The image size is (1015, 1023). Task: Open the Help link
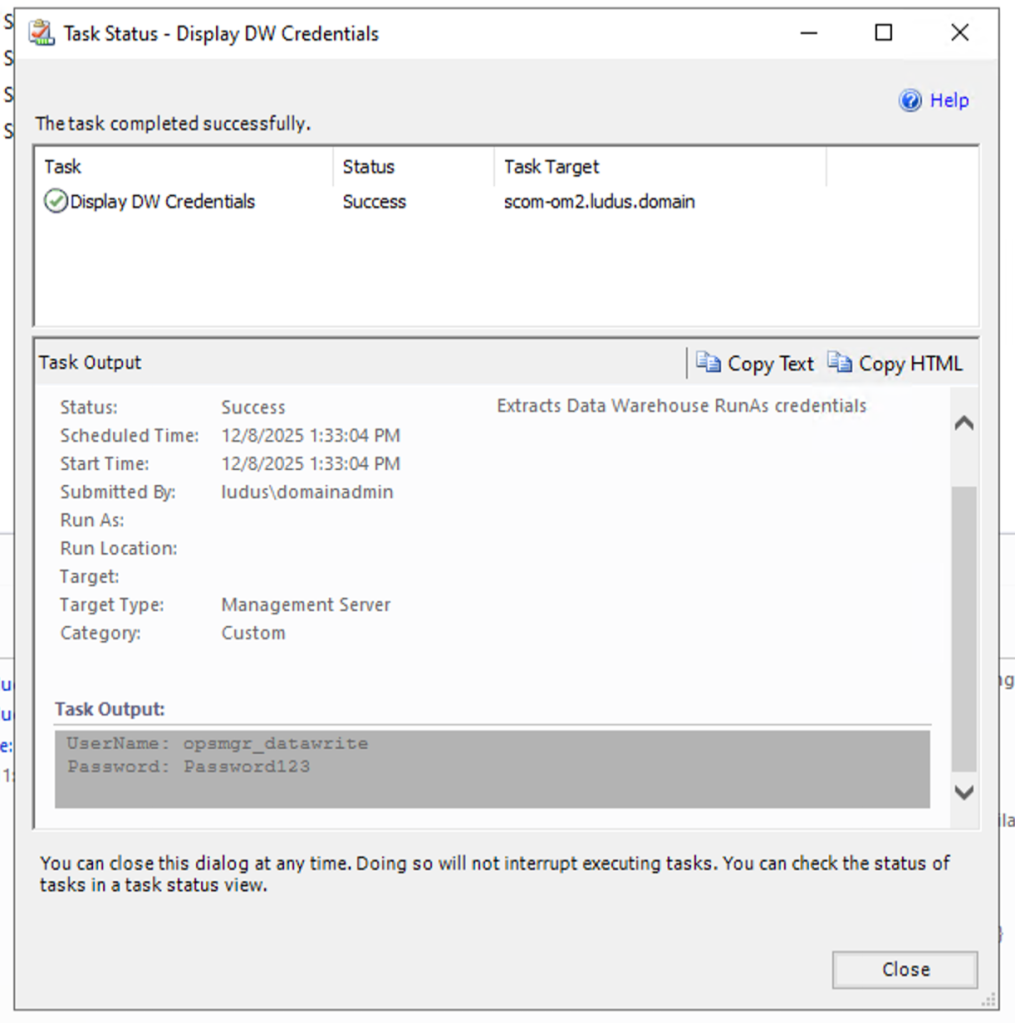(x=948, y=100)
